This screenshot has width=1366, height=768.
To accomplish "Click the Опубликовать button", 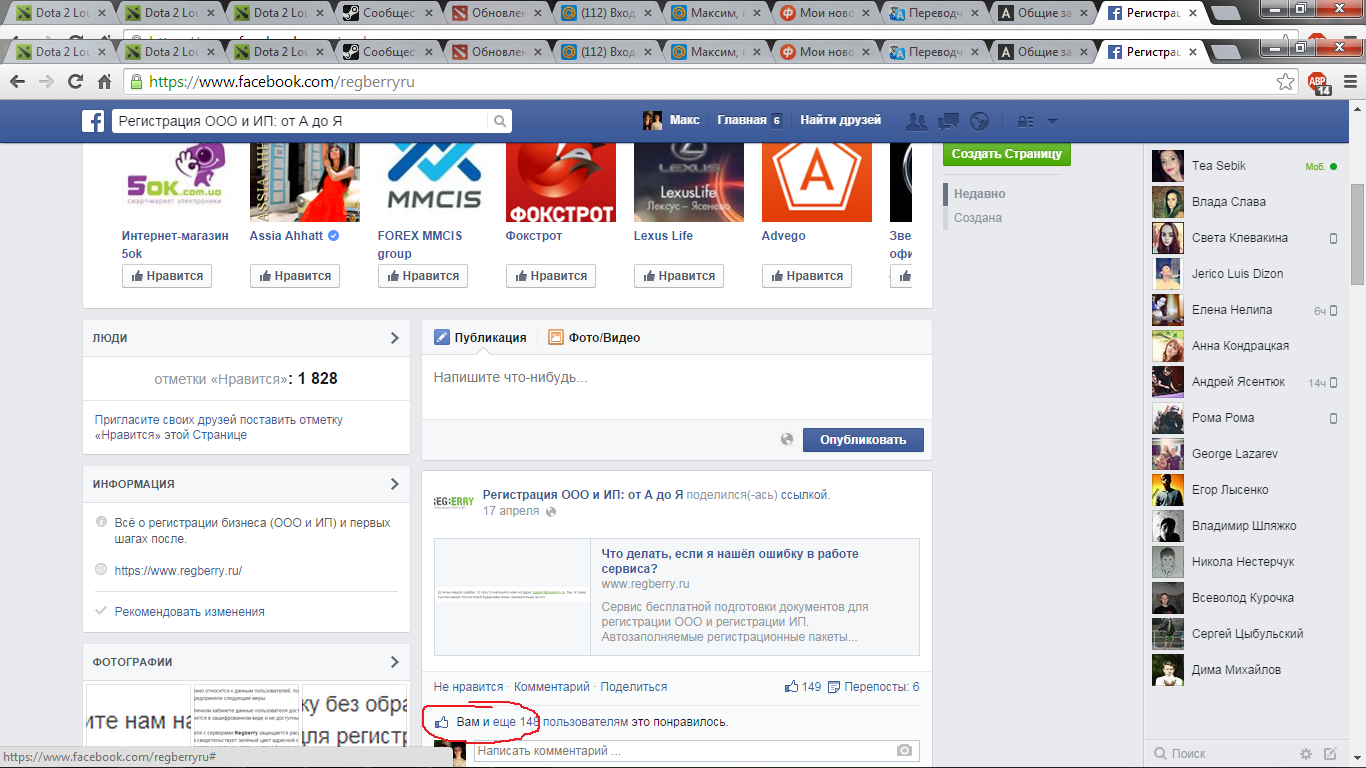I will [863, 440].
